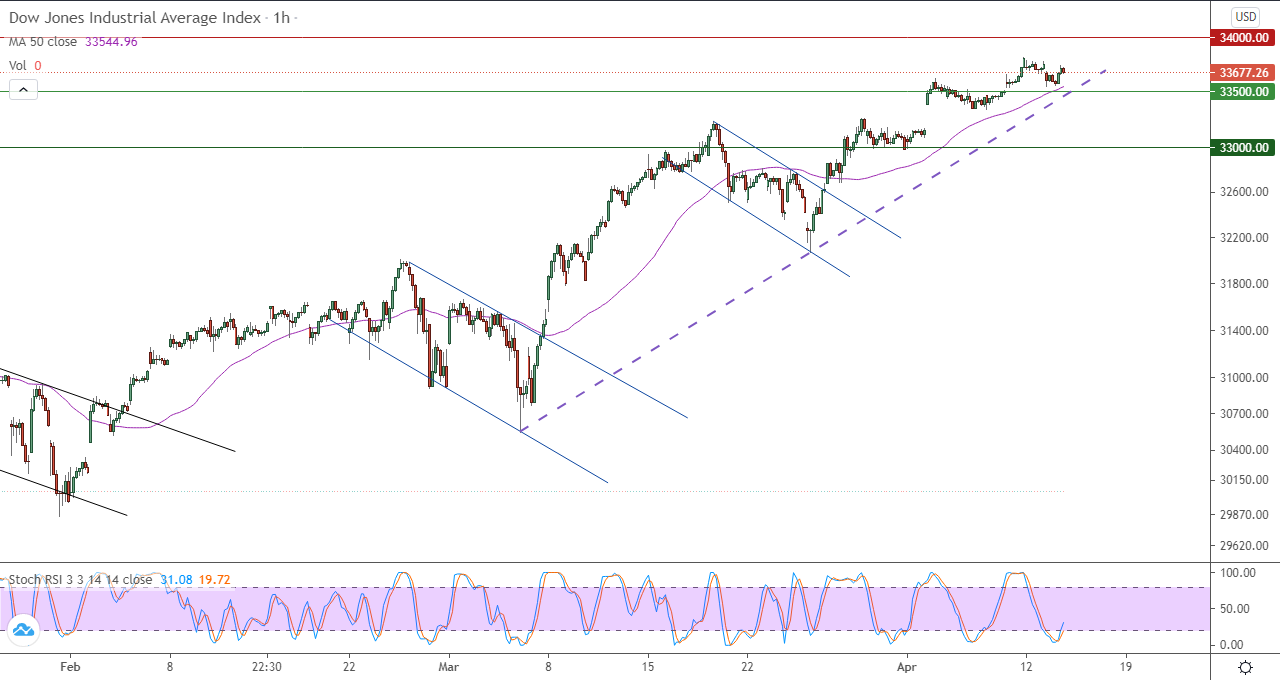Click the 31000.00 price axis label
The width and height of the screenshot is (1280, 680).
[1244, 377]
